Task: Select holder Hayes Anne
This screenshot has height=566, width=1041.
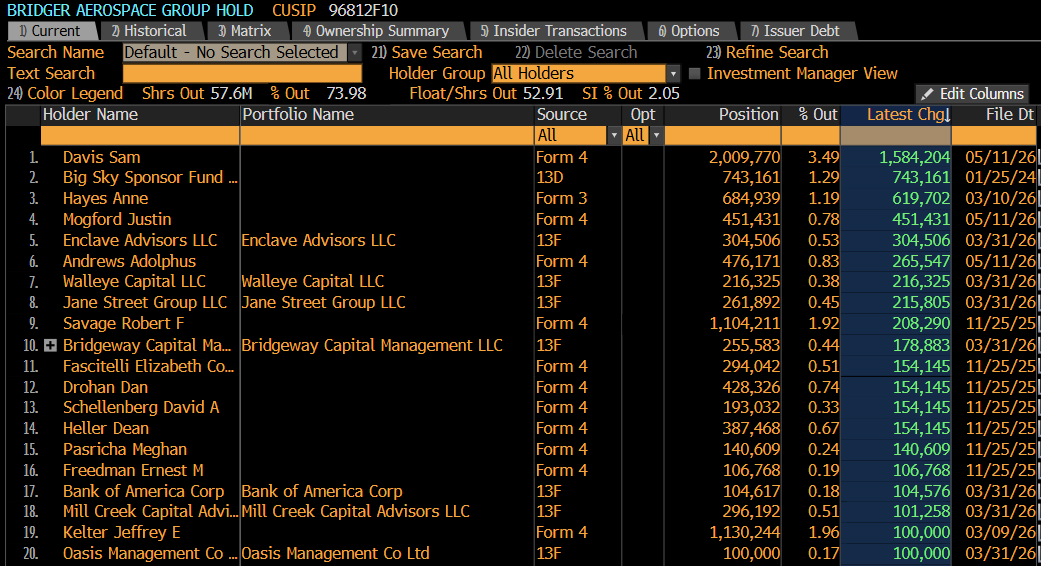Action: 106,198
